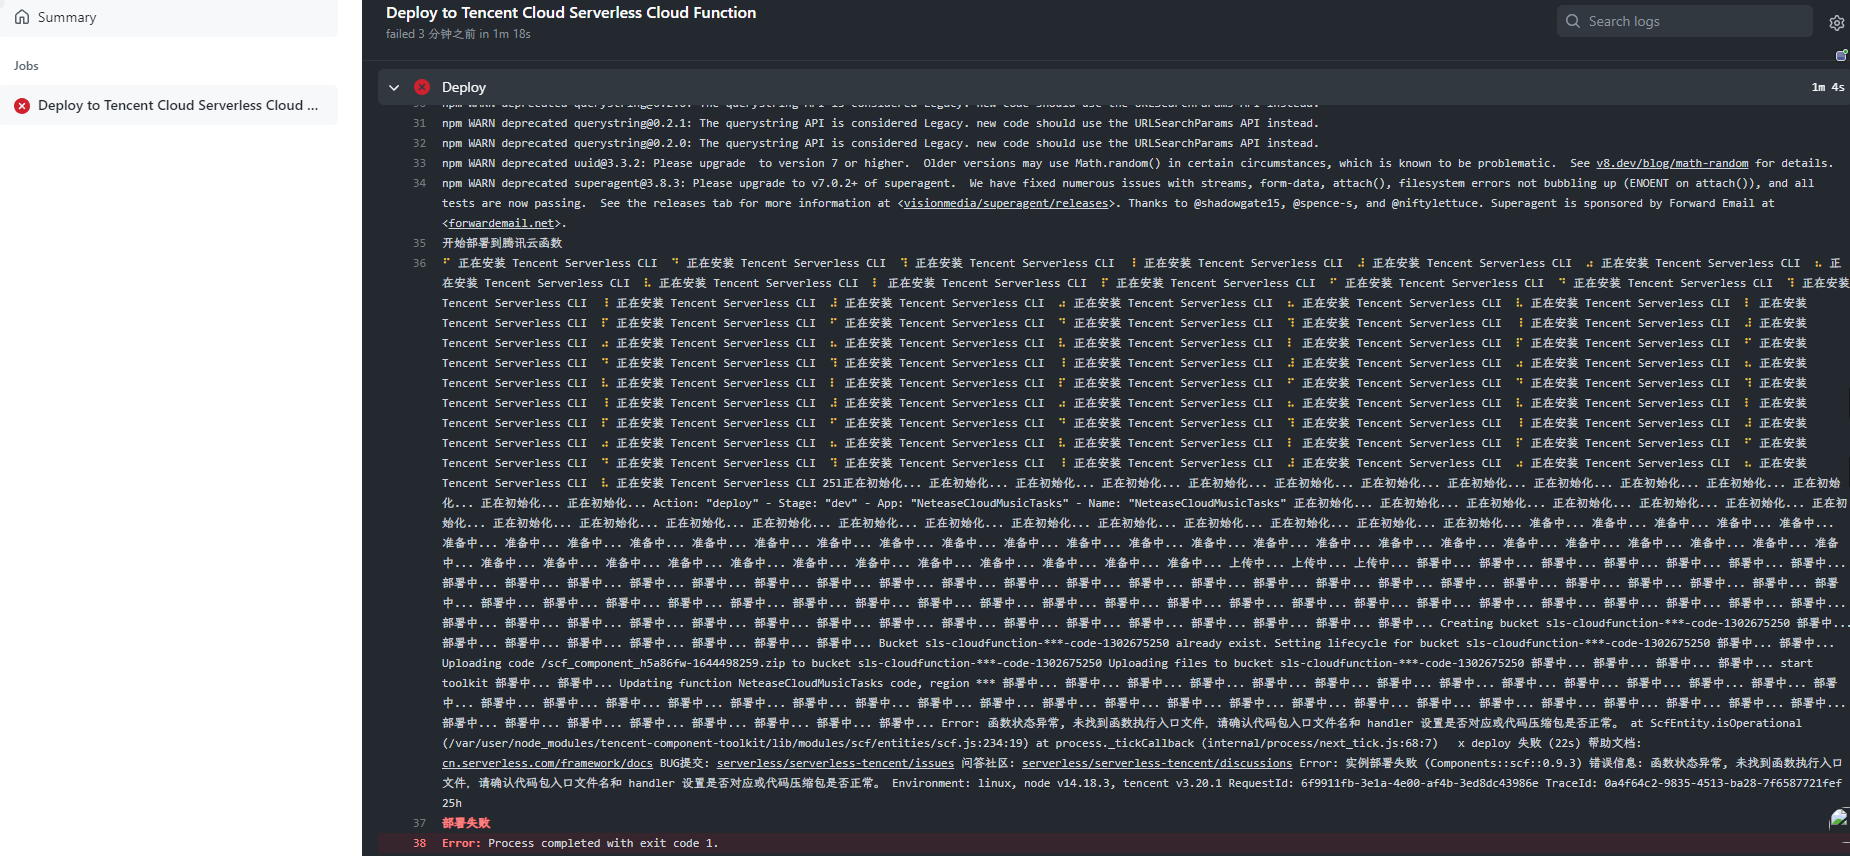
Task: Open the log settings gear menu
Action: tap(1837, 23)
